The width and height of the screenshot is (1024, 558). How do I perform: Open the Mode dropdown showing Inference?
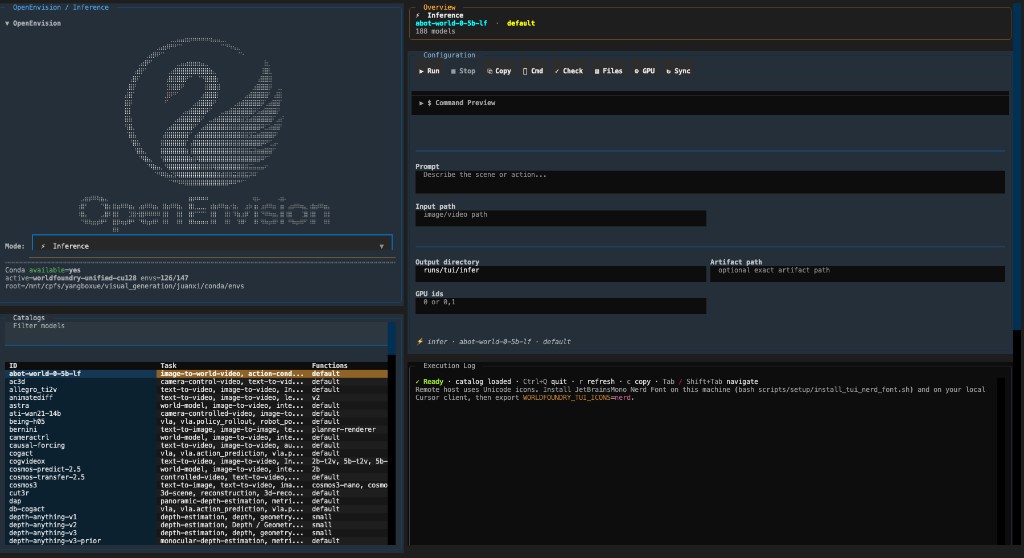coord(212,246)
